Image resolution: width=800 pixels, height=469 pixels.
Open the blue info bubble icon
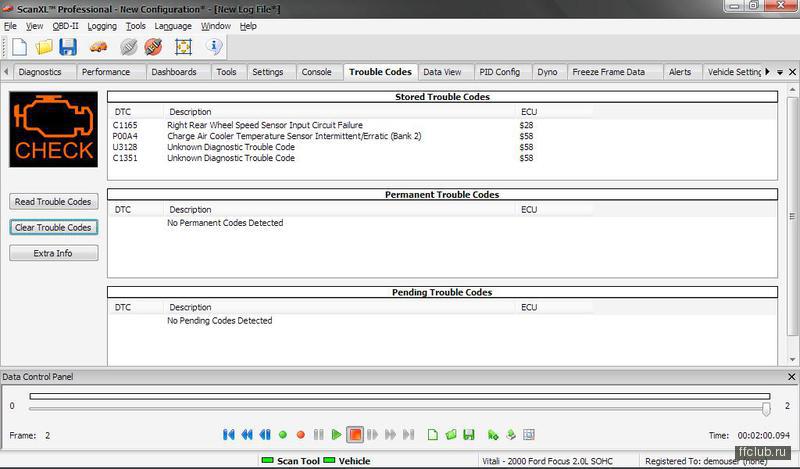[x=213, y=47]
